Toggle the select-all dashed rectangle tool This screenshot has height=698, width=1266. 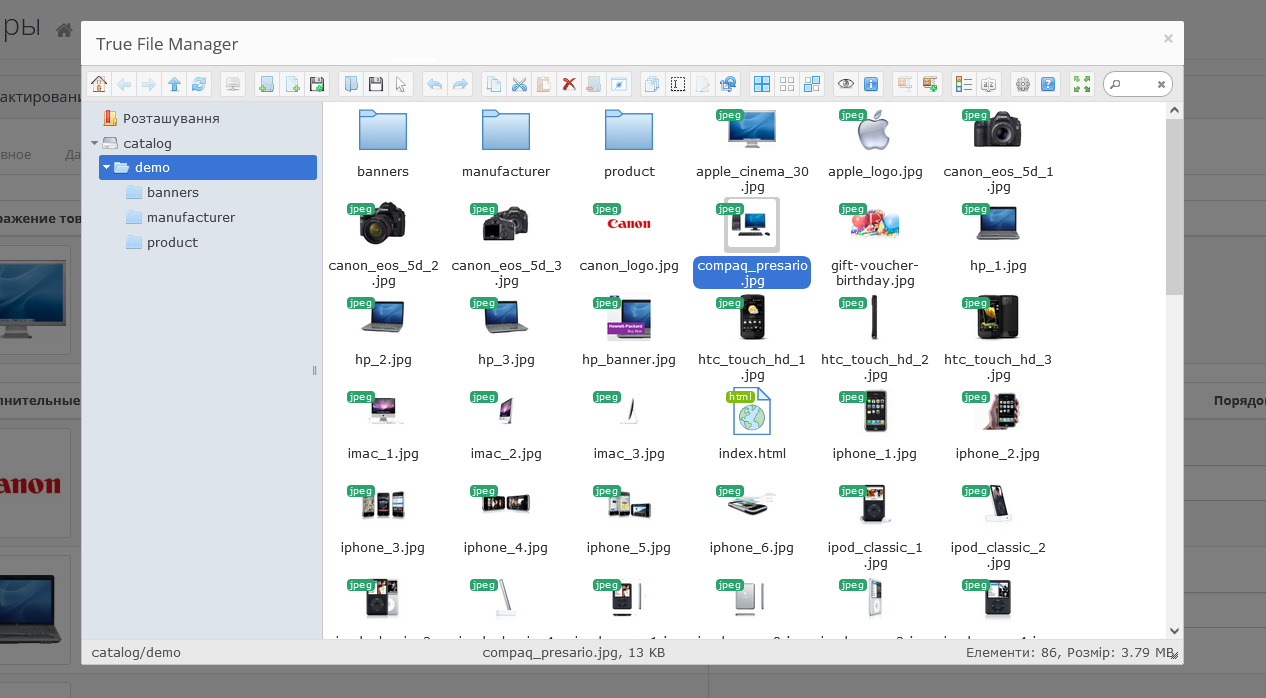click(678, 84)
